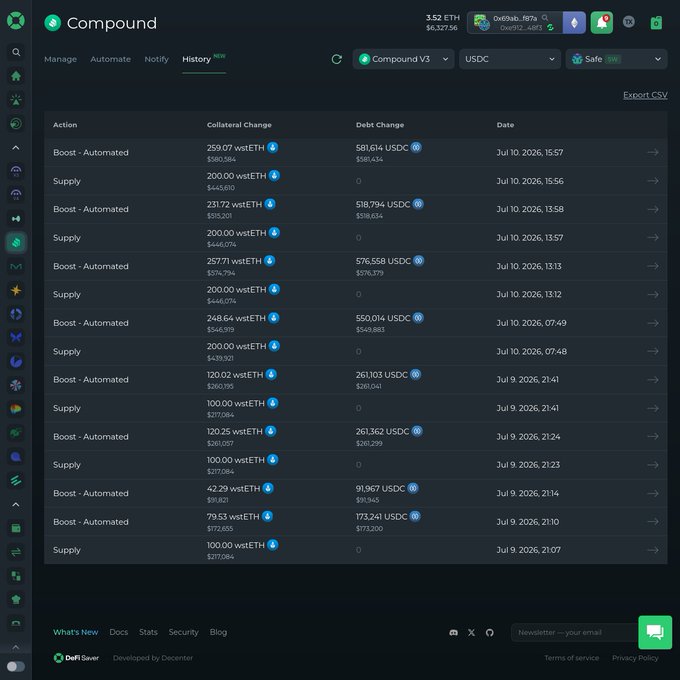Open the Docs footer link
Image resolution: width=680 pixels, height=680 pixels.
click(x=118, y=632)
